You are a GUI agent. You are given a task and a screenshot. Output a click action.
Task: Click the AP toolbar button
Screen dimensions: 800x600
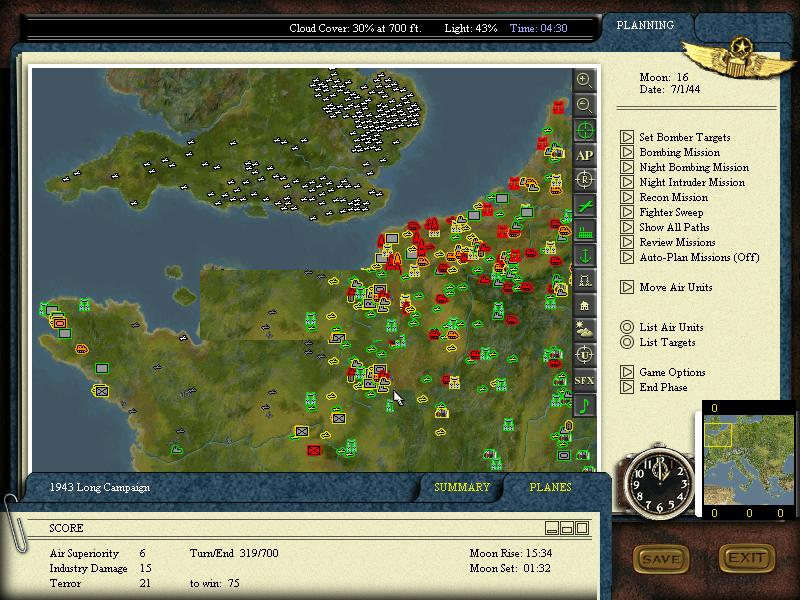pyautogui.click(x=584, y=155)
